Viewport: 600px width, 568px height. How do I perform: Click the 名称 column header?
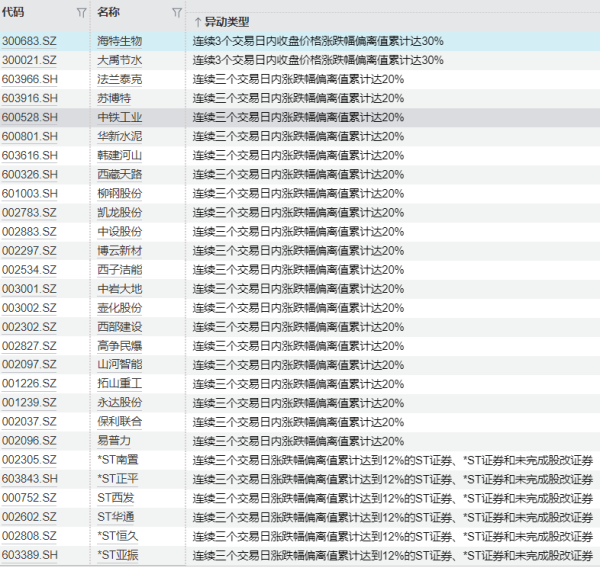point(109,12)
